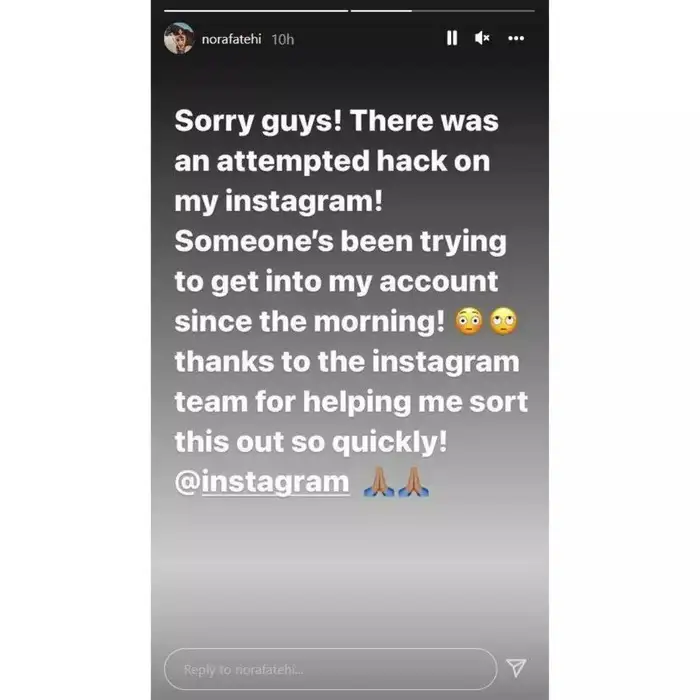Tap the second praying hands emoji

click(413, 482)
